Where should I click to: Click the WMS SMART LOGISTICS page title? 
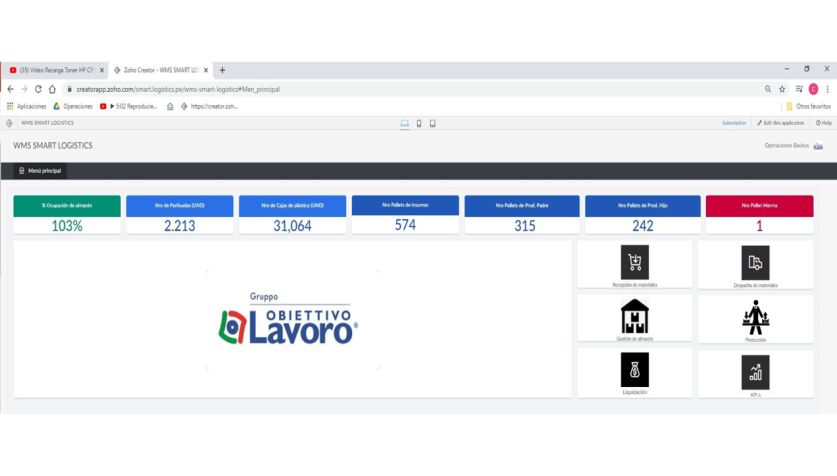[53, 146]
